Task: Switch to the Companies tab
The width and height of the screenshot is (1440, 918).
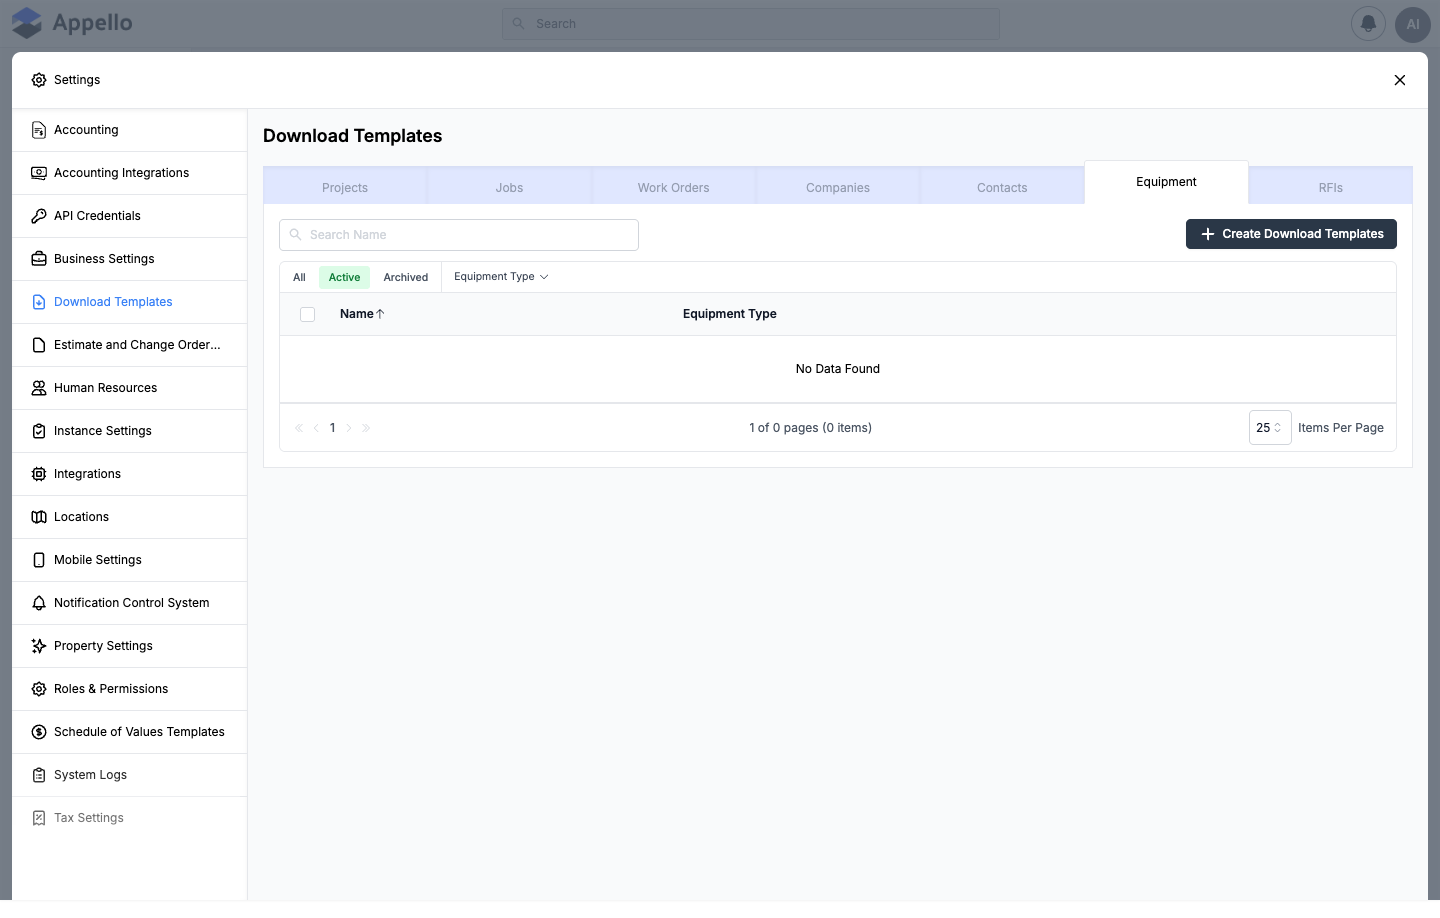Action: [x=838, y=187]
